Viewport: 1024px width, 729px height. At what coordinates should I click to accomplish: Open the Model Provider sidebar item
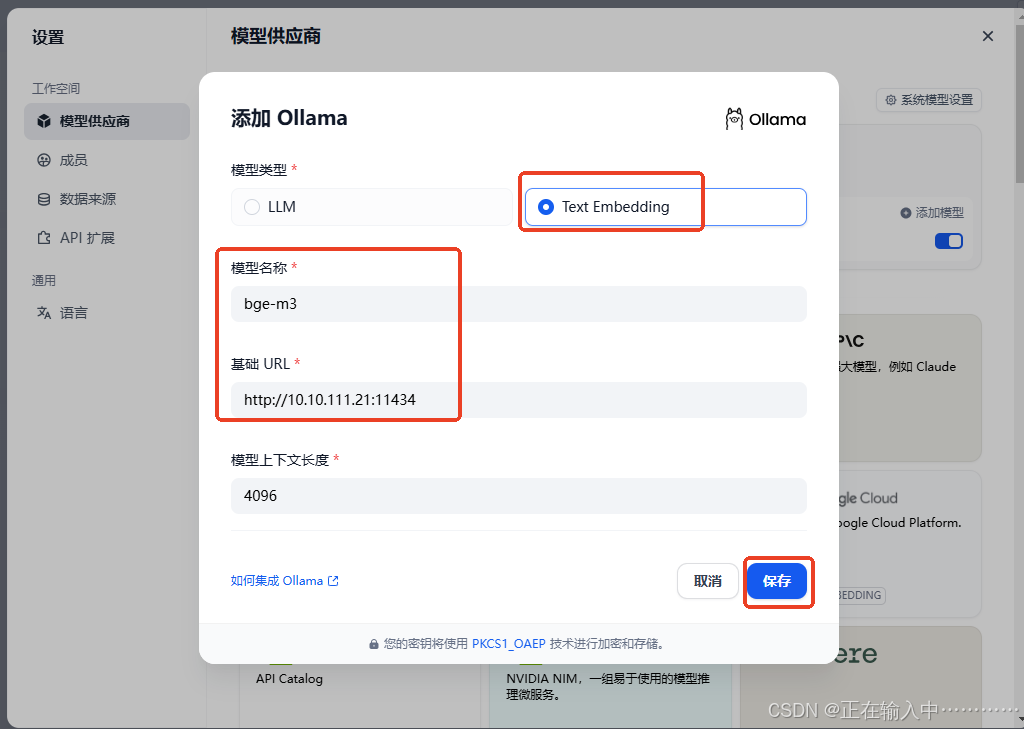pyautogui.click(x=107, y=121)
